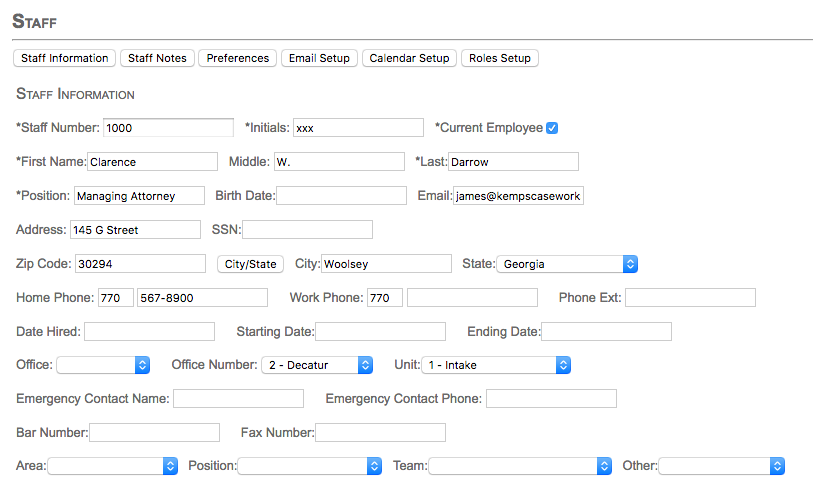This screenshot has width=813, height=494.
Task: Expand the Other dropdown
Action: point(722,466)
